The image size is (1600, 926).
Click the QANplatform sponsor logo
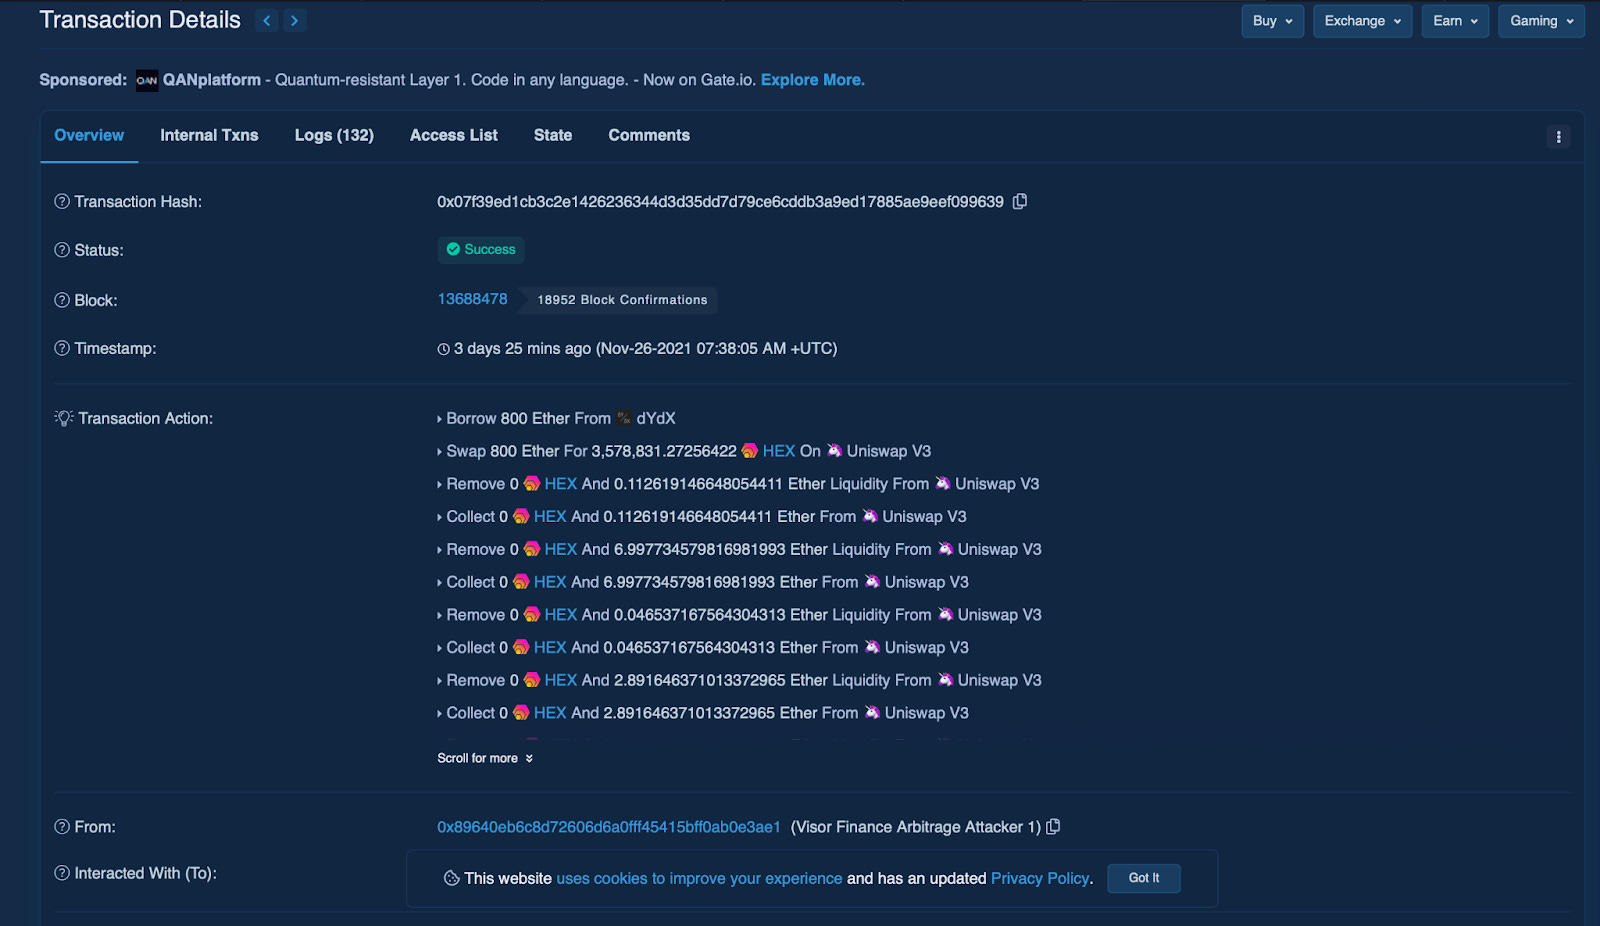point(147,80)
